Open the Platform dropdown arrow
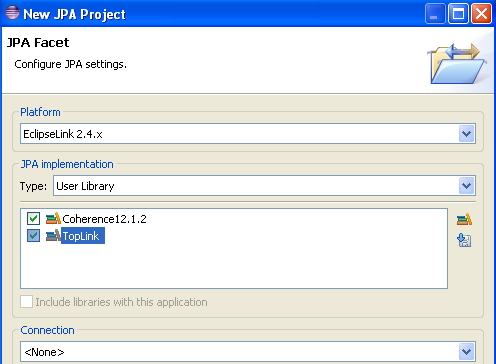This screenshot has height=364, width=496. pos(466,134)
